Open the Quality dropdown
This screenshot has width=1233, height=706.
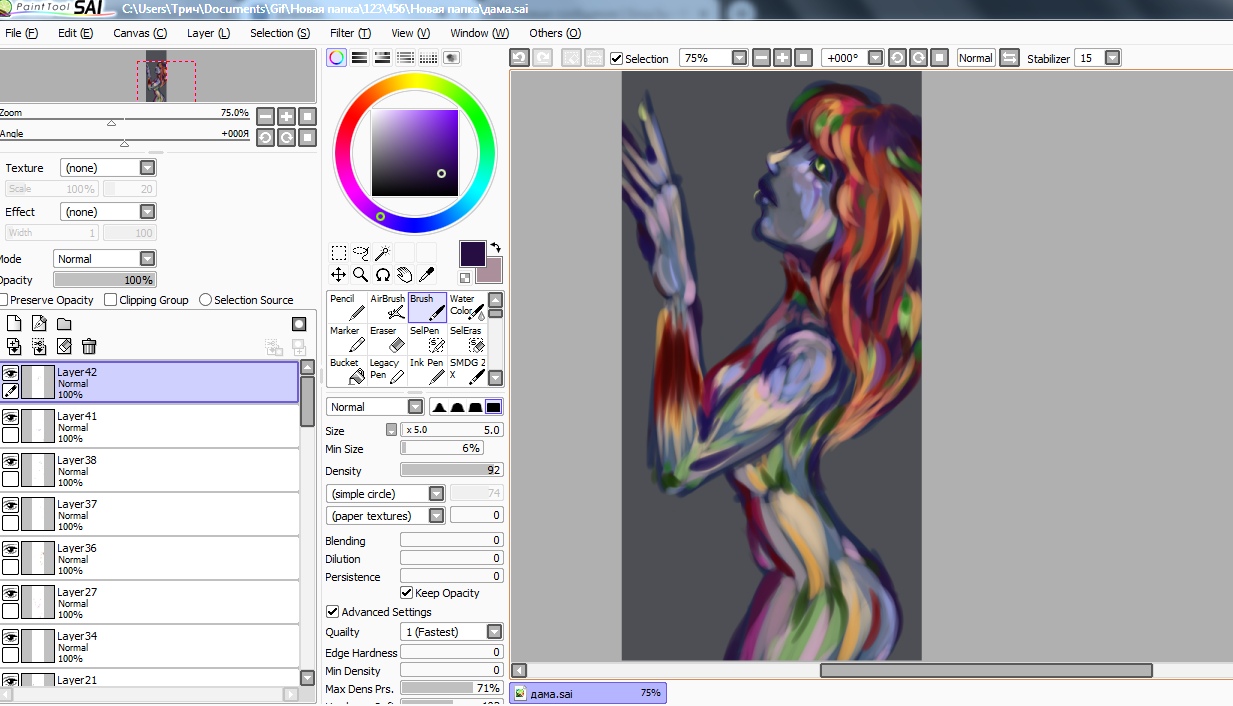click(x=452, y=632)
